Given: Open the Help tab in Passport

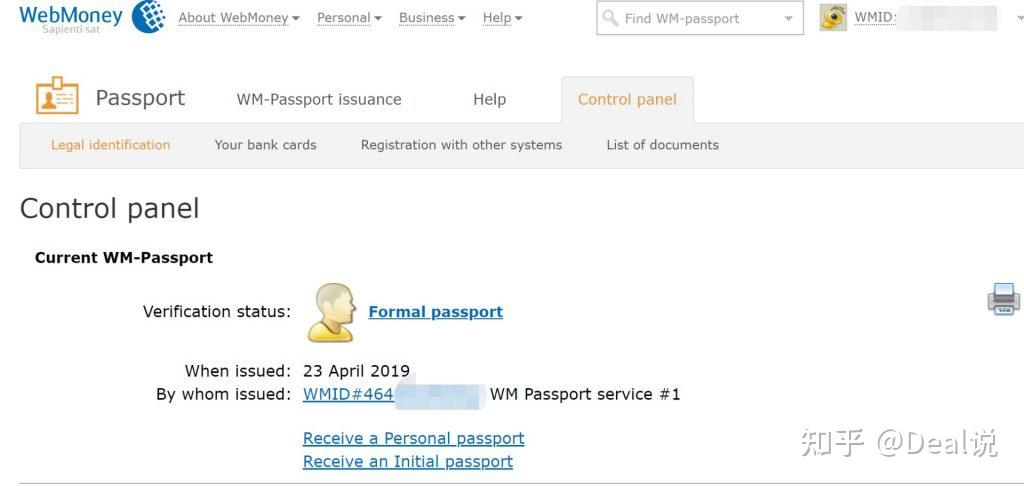Looking at the screenshot, I should [x=489, y=99].
